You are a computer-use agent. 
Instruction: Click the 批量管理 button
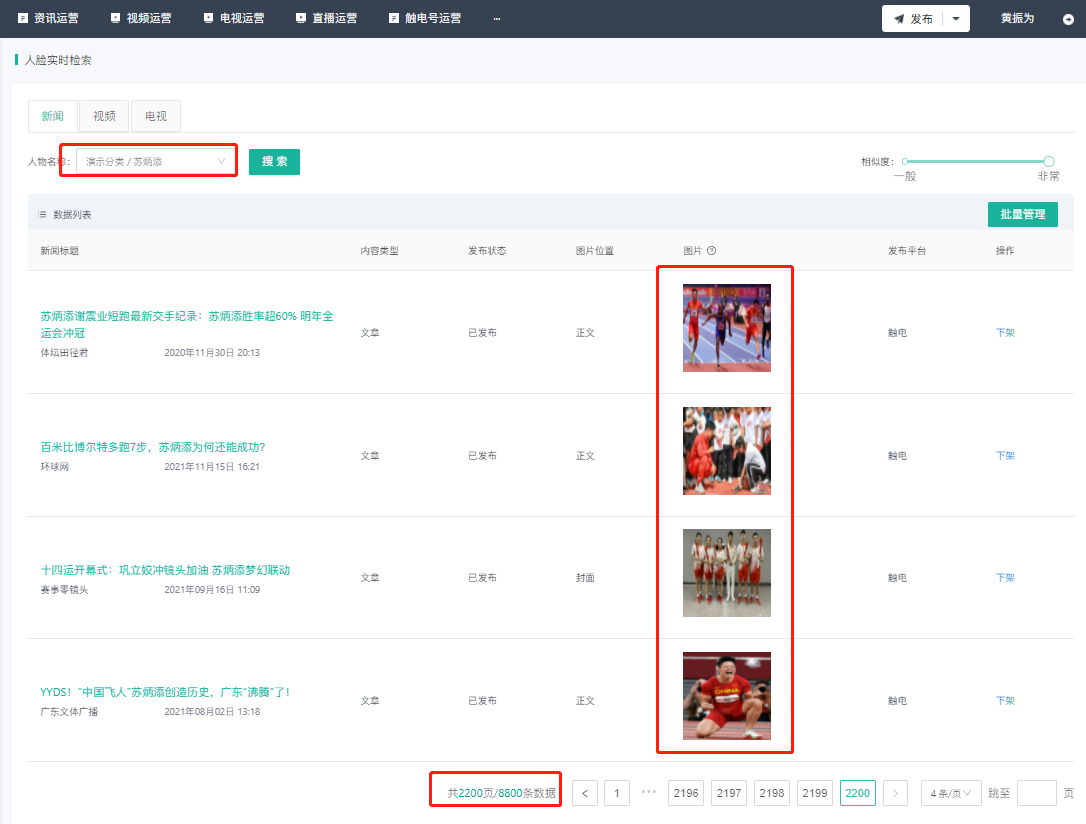1022,214
